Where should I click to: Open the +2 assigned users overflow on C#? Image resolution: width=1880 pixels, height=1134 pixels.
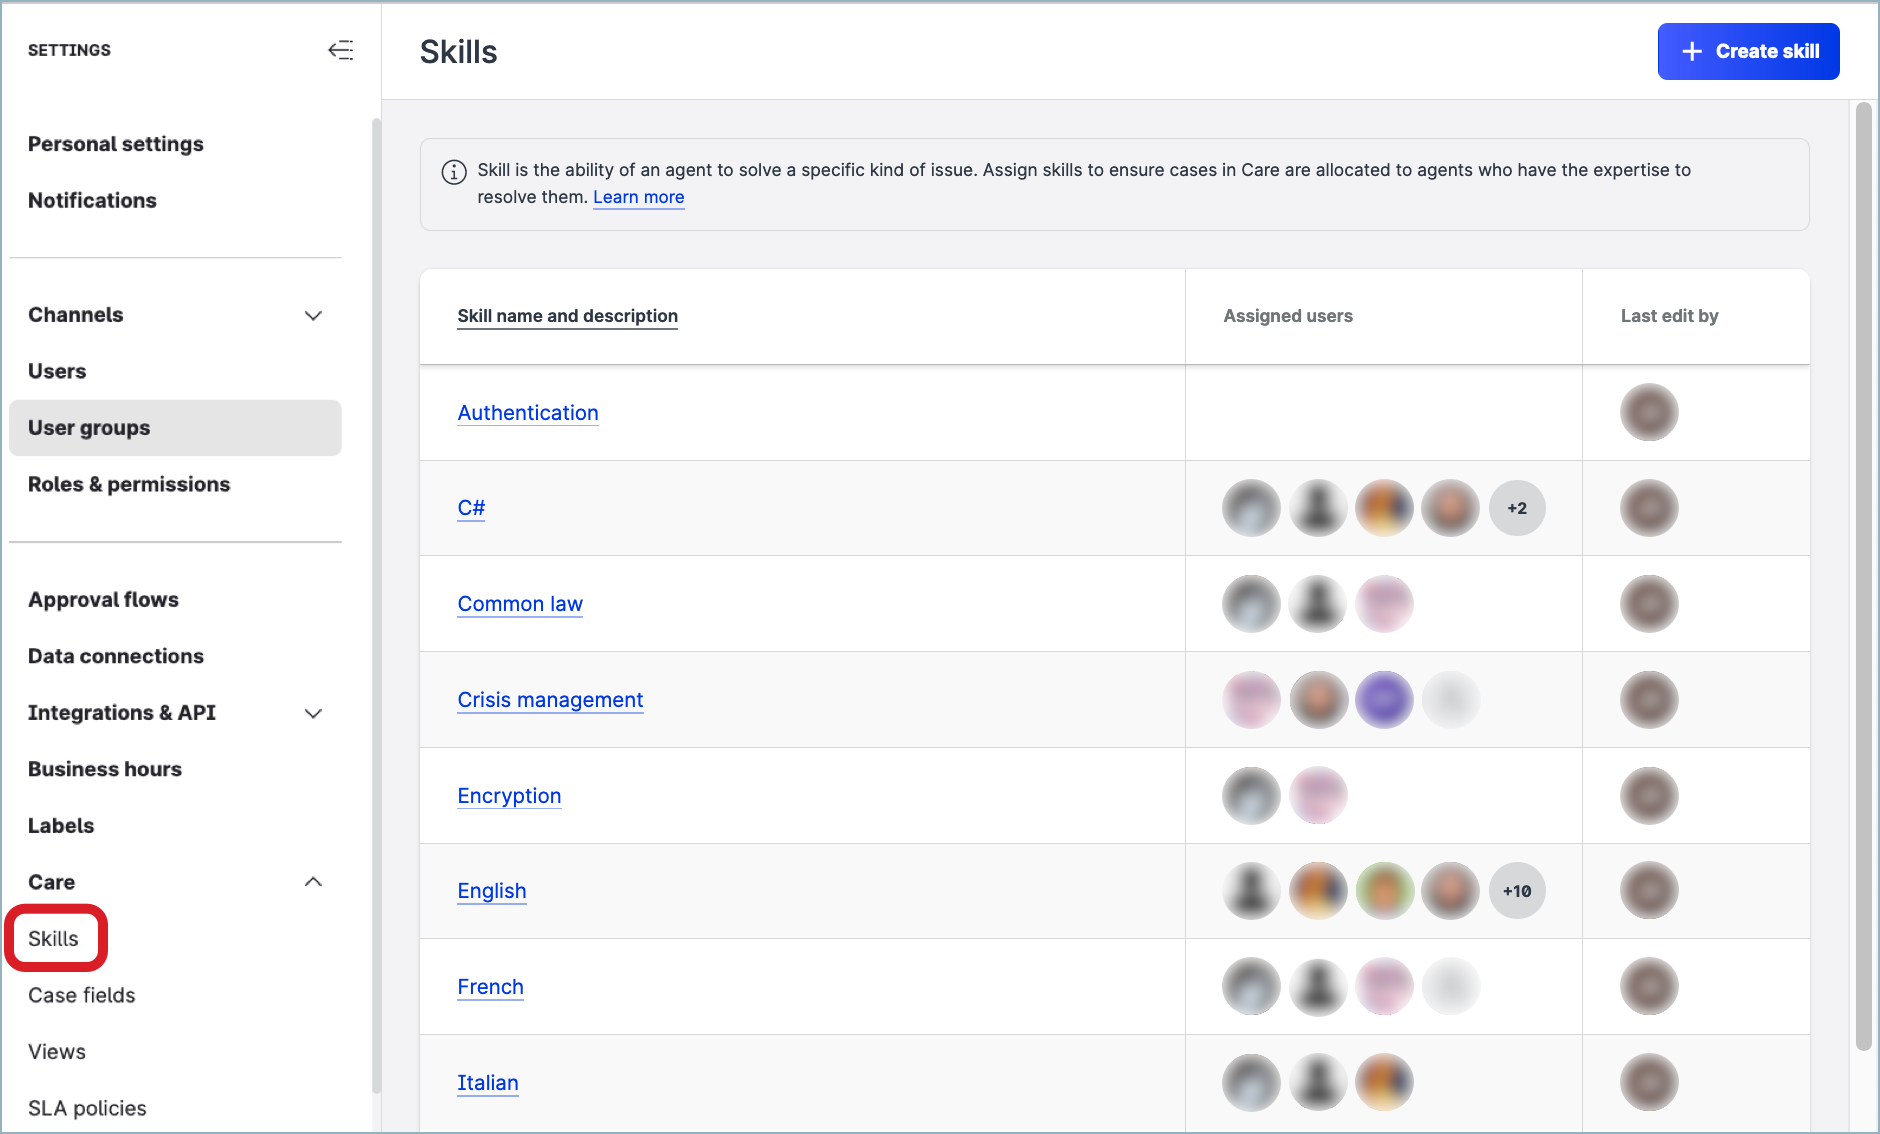pyautogui.click(x=1517, y=508)
